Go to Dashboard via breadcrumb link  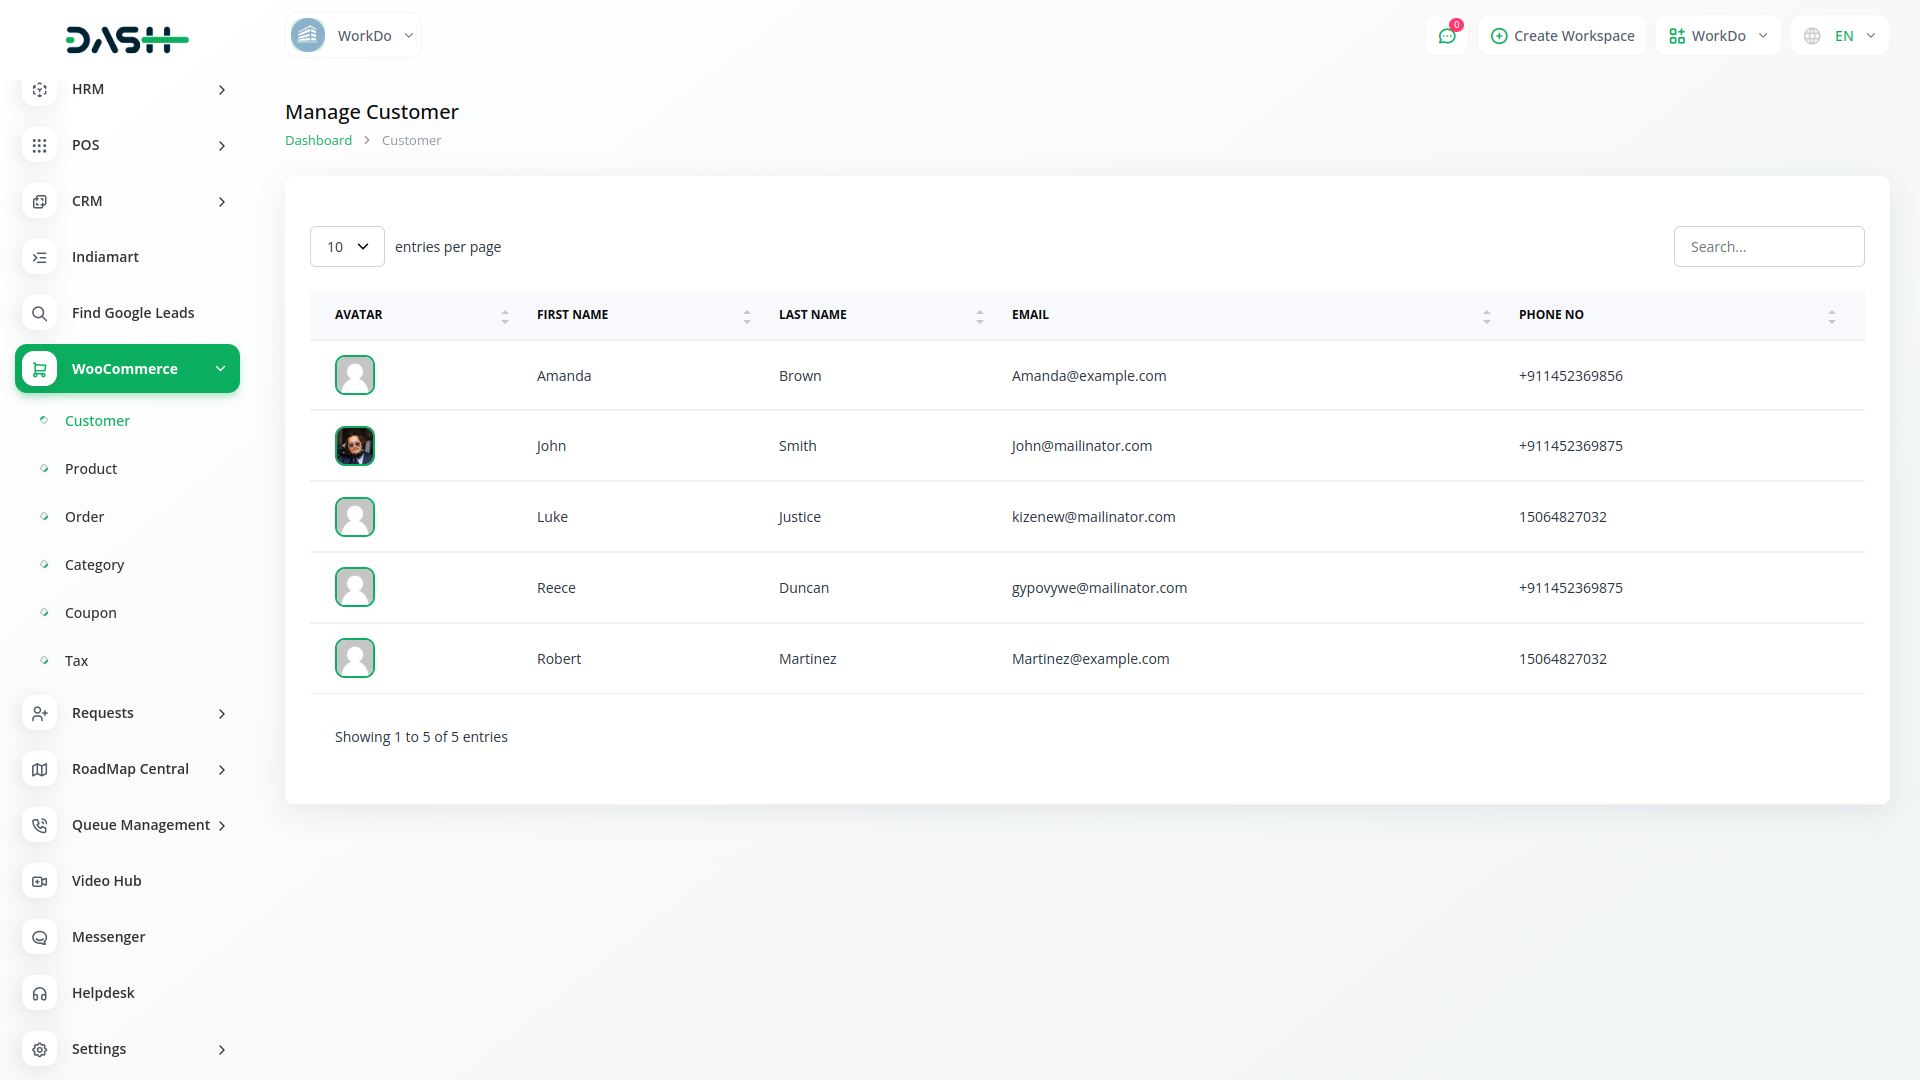318,141
